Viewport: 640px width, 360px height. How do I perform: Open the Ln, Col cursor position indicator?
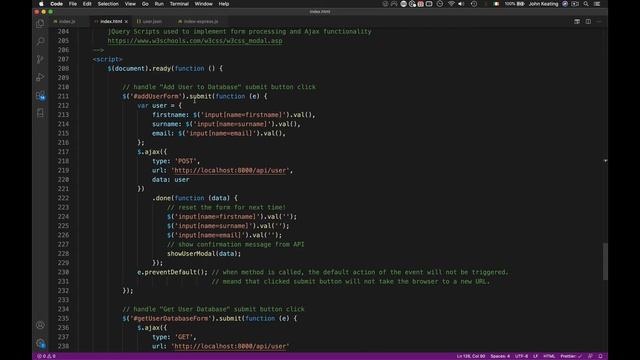[x=471, y=356]
